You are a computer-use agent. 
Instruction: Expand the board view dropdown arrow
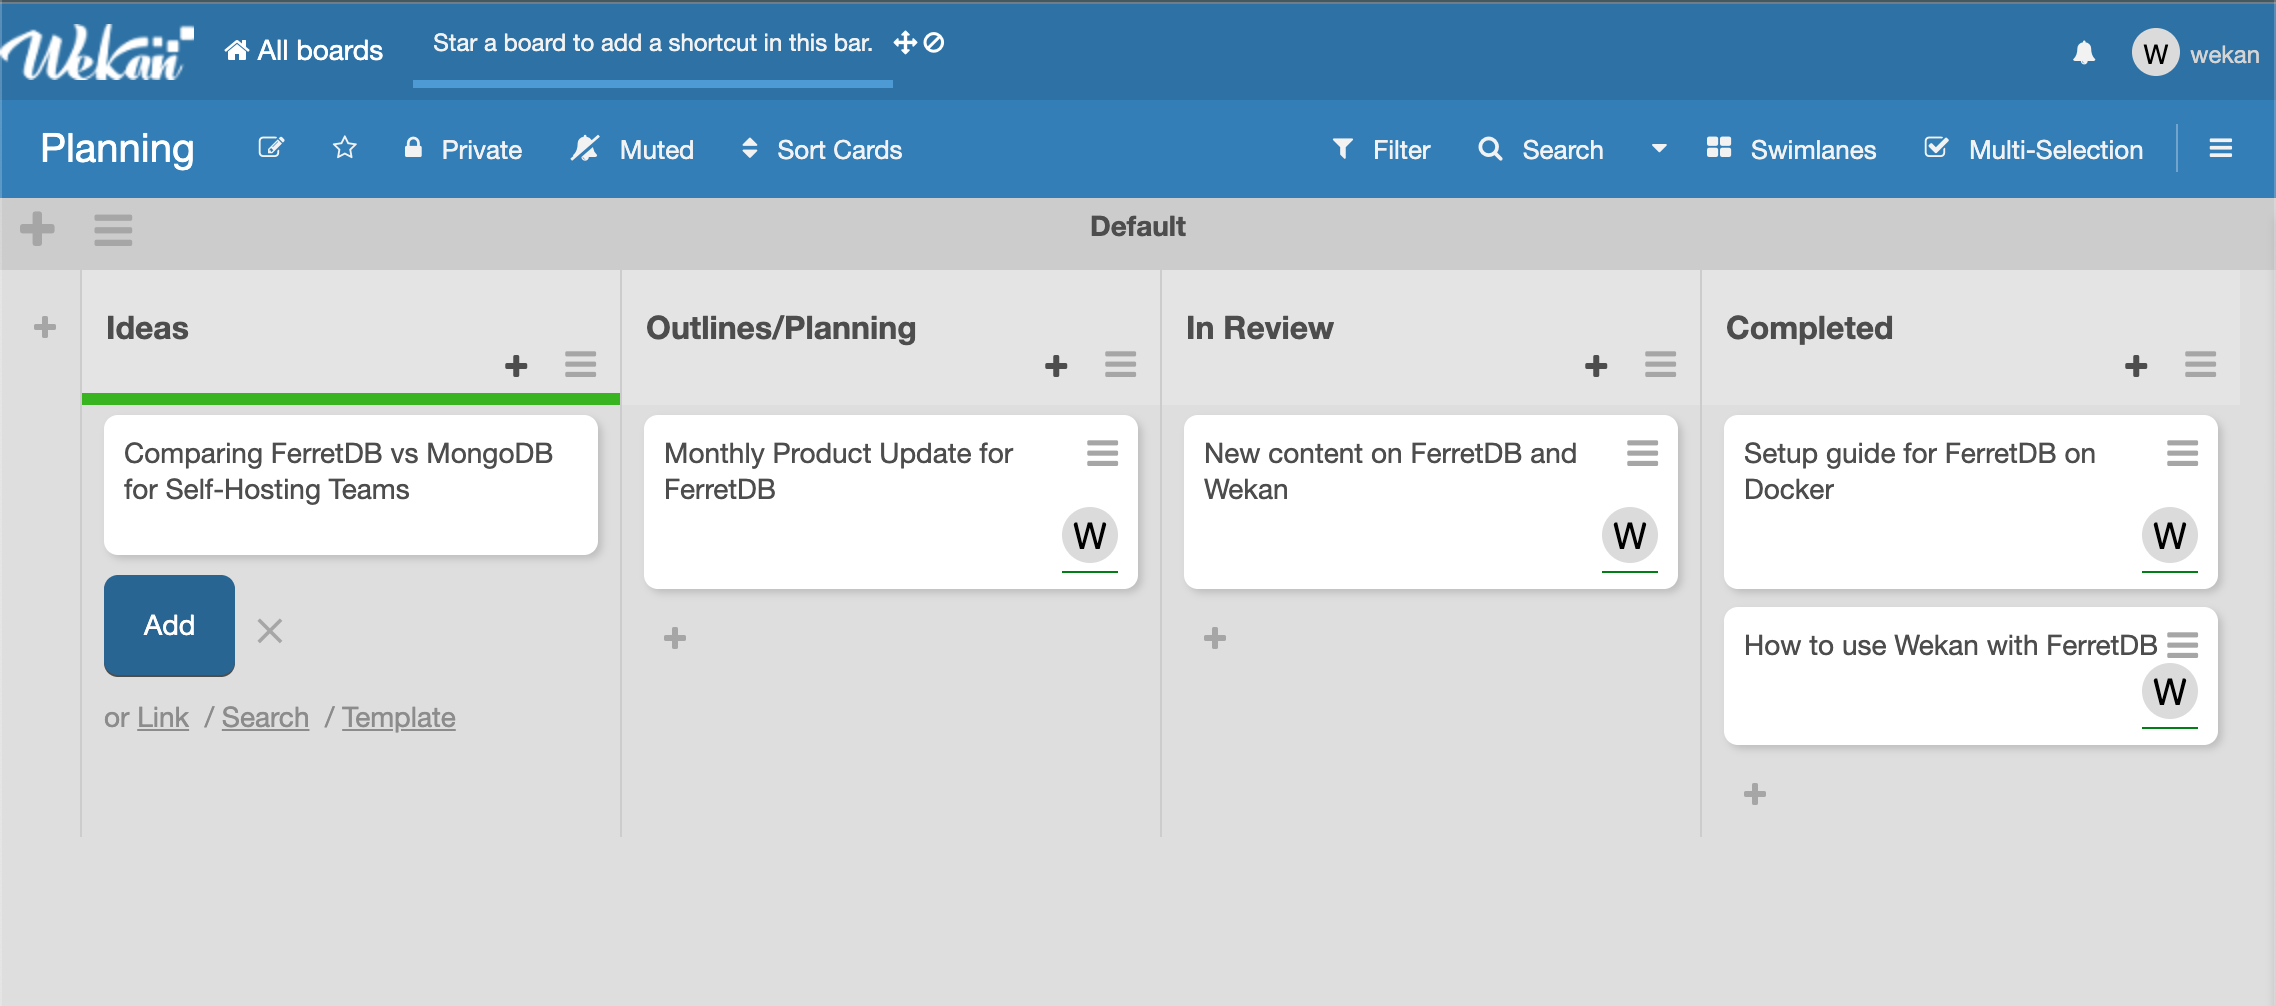coord(1659,149)
